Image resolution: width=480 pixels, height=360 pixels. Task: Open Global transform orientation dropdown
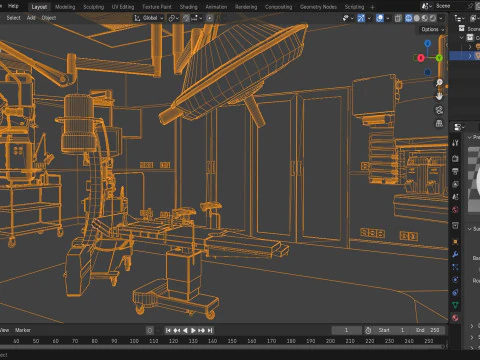149,18
